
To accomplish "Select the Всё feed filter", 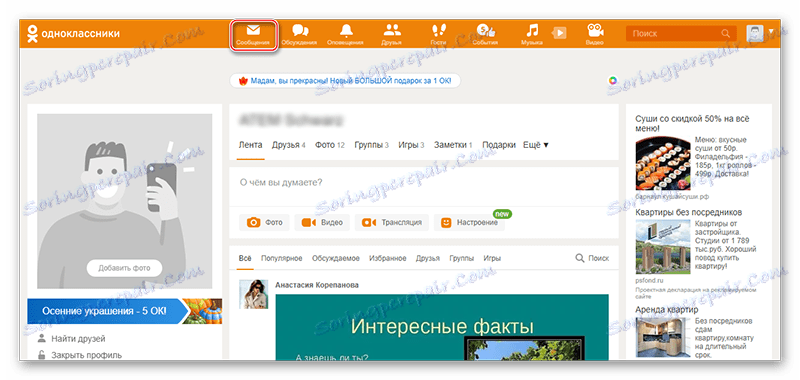I will point(245,259).
